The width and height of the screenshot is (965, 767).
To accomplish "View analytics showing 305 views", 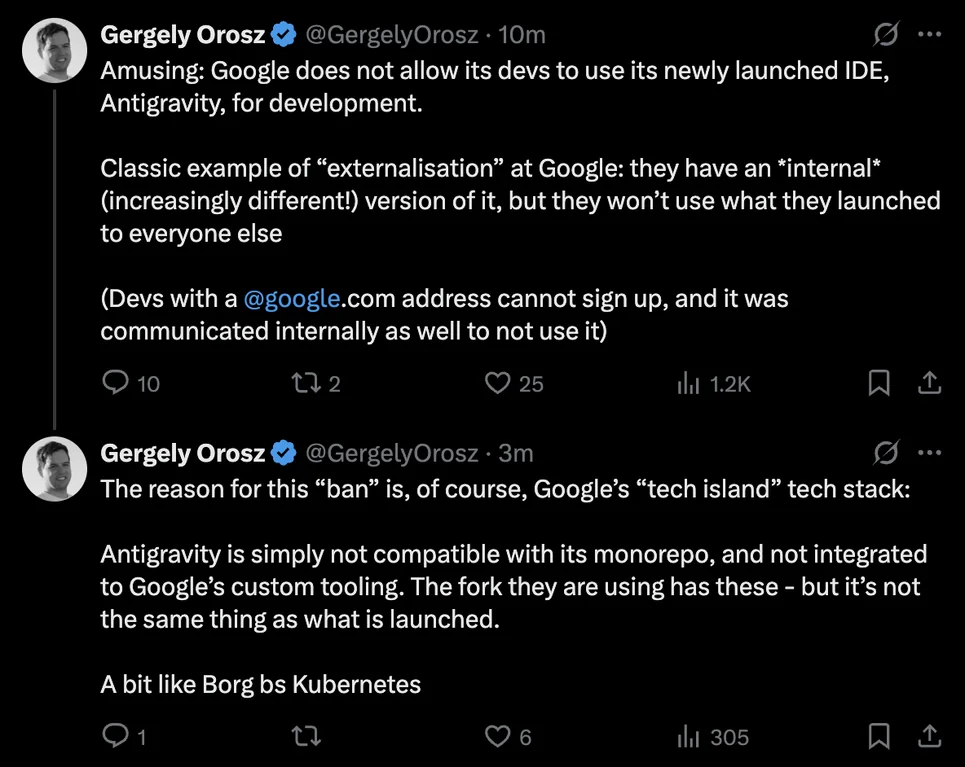I will pyautogui.click(x=689, y=737).
